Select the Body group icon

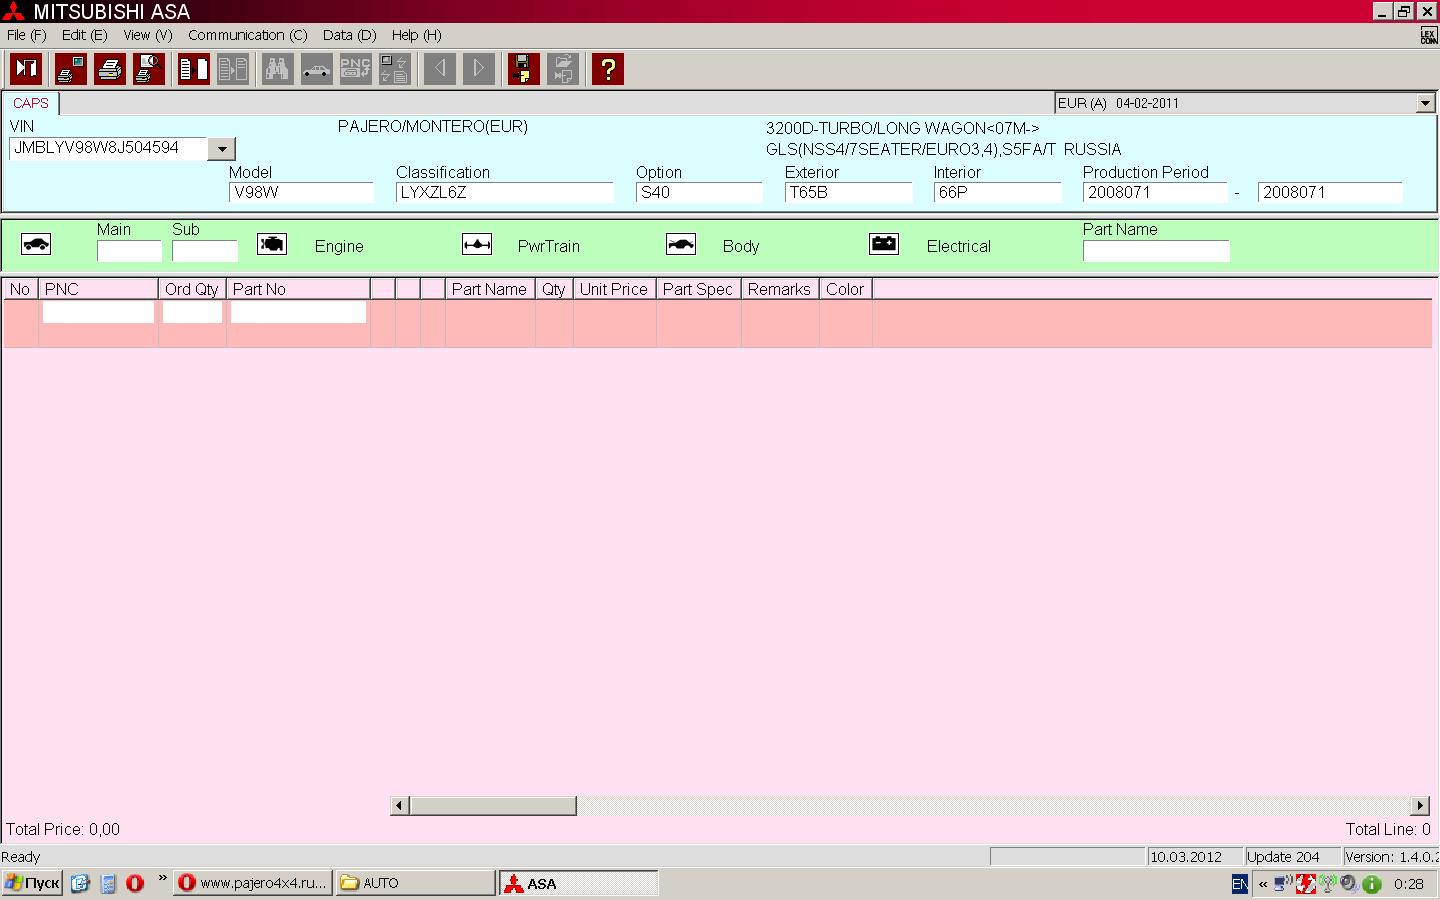[681, 245]
